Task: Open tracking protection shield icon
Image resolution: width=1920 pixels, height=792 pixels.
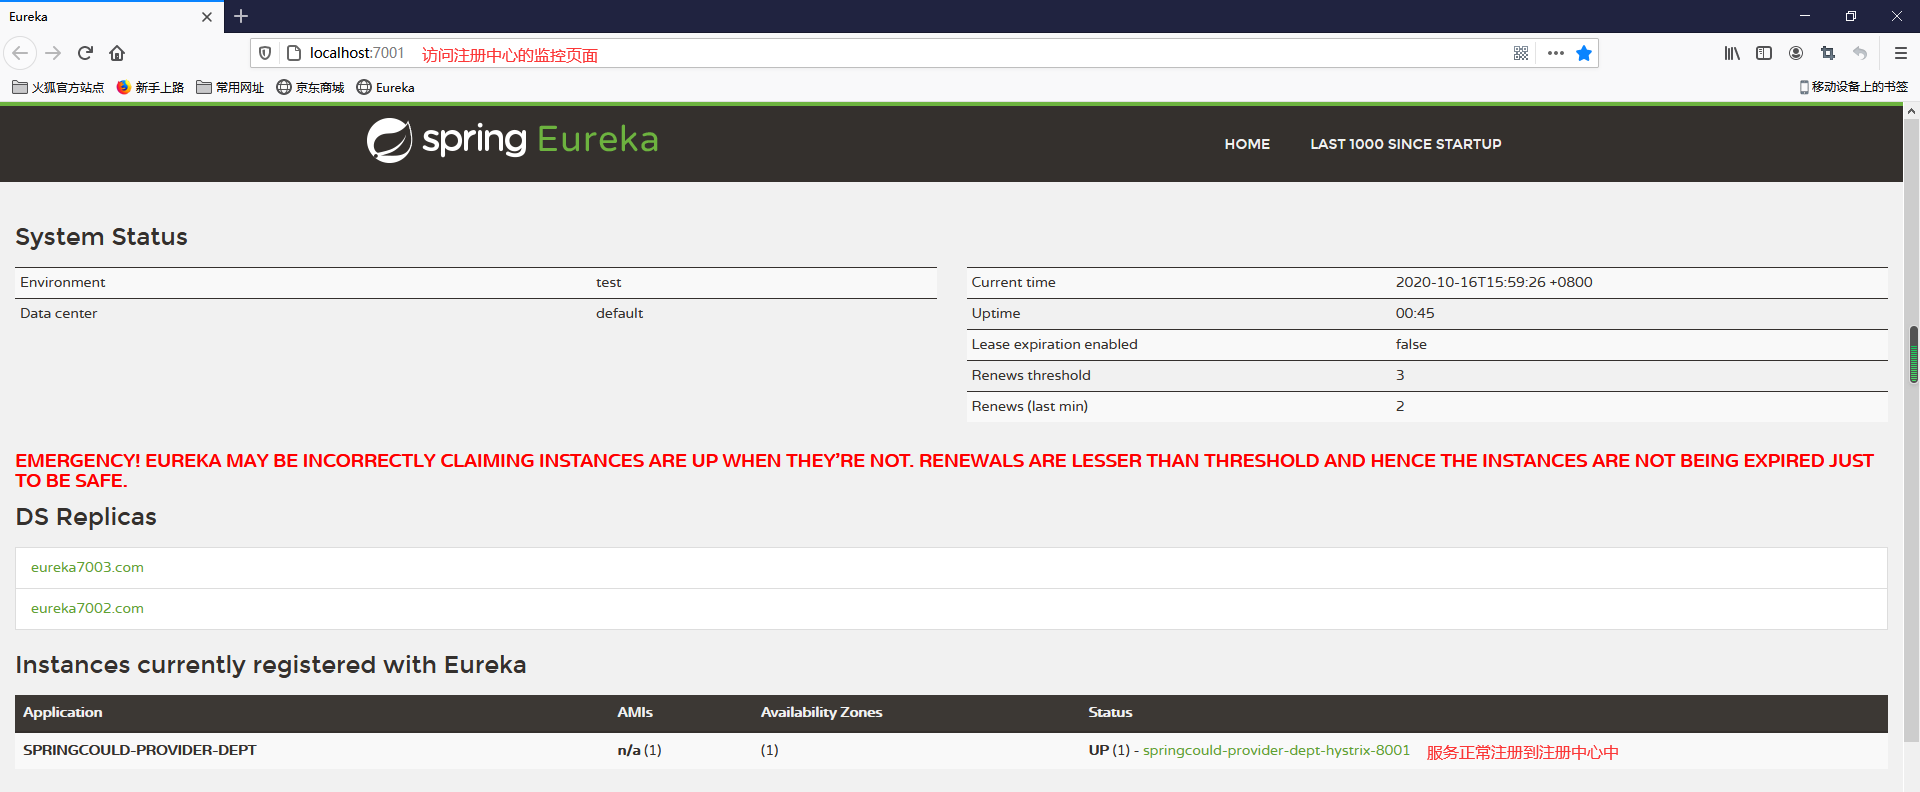Action: (x=265, y=53)
